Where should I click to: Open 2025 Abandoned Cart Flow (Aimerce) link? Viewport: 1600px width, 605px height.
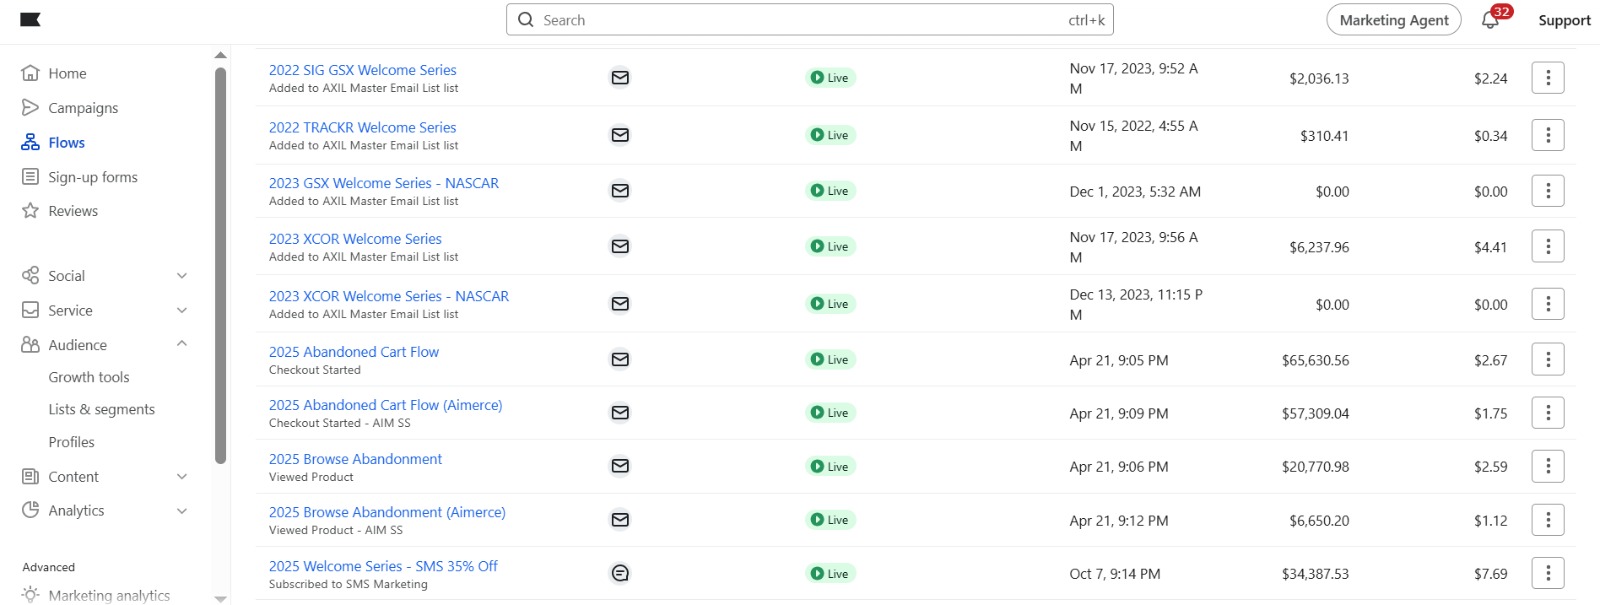[x=385, y=405]
